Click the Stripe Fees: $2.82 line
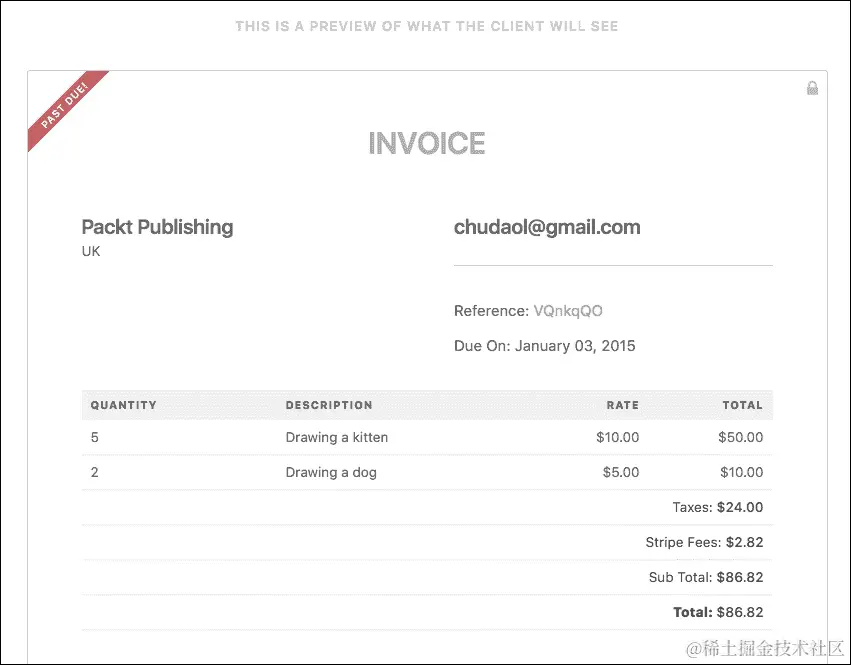The width and height of the screenshot is (851, 665). (704, 542)
